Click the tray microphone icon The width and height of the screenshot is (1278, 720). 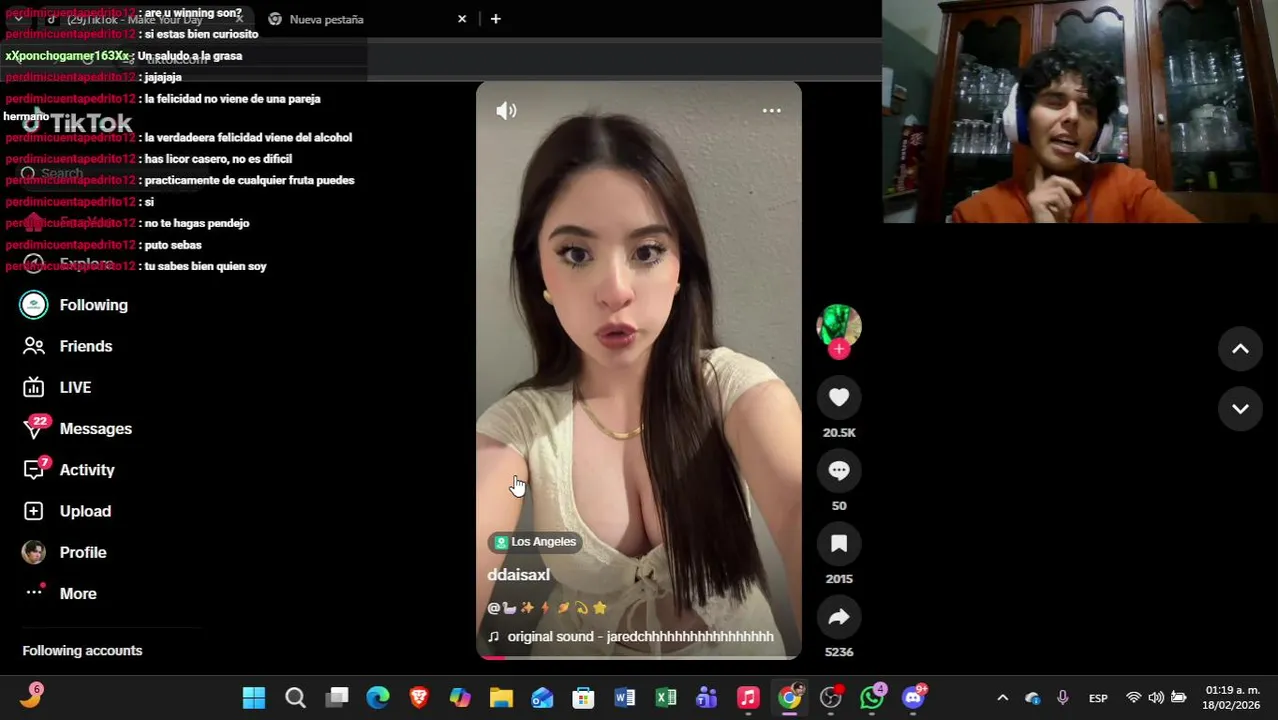1062,698
